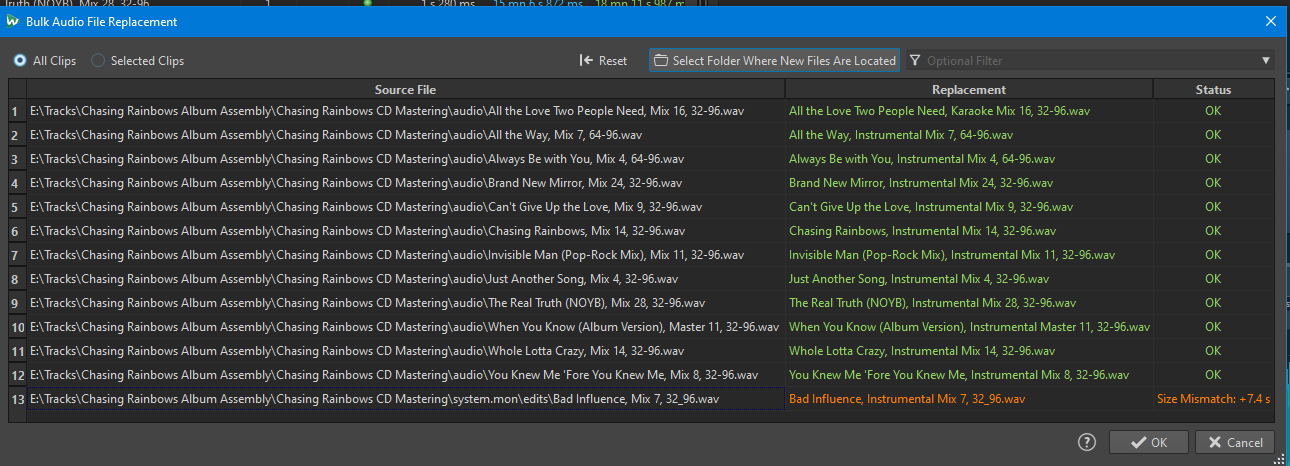Viewport: 1290px width, 466px height.
Task: Select source row All the Way, Mix 7
Action: click(x=405, y=134)
